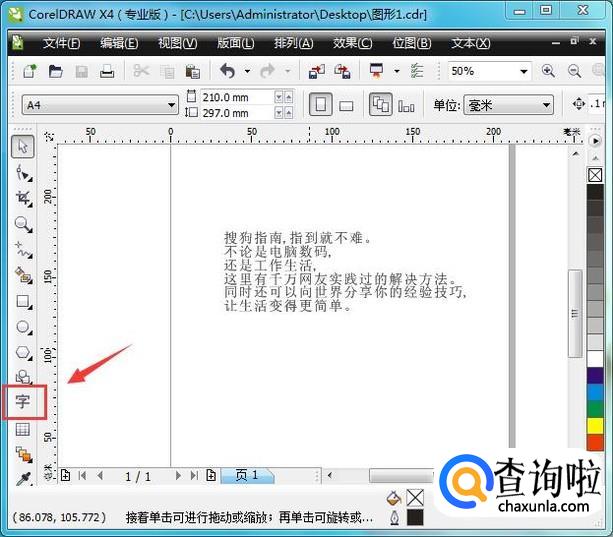
Task: Print the document
Action: click(107, 72)
